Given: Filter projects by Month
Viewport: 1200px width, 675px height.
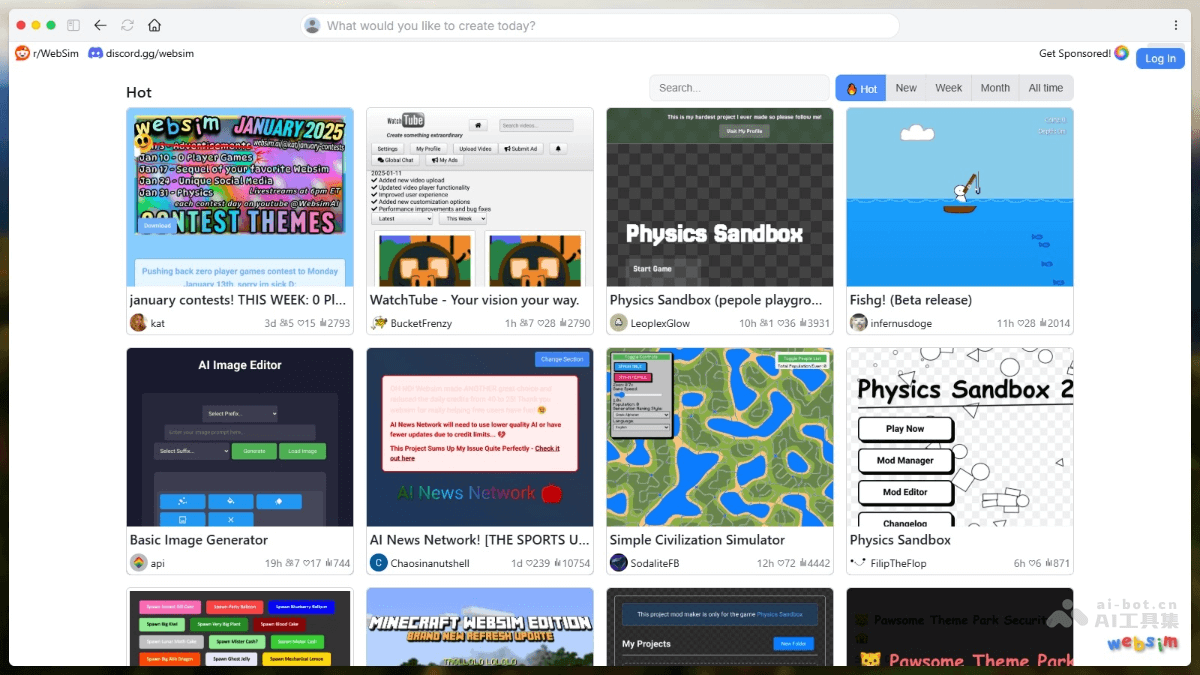Looking at the screenshot, I should click(x=995, y=88).
